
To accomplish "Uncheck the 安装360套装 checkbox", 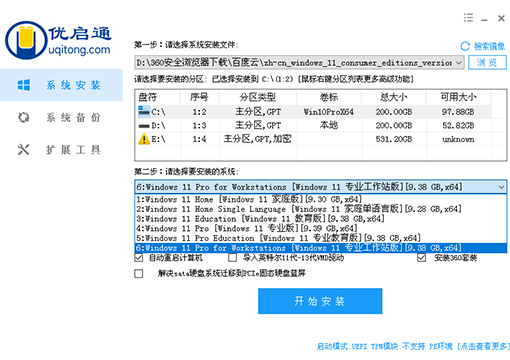I will (421, 257).
